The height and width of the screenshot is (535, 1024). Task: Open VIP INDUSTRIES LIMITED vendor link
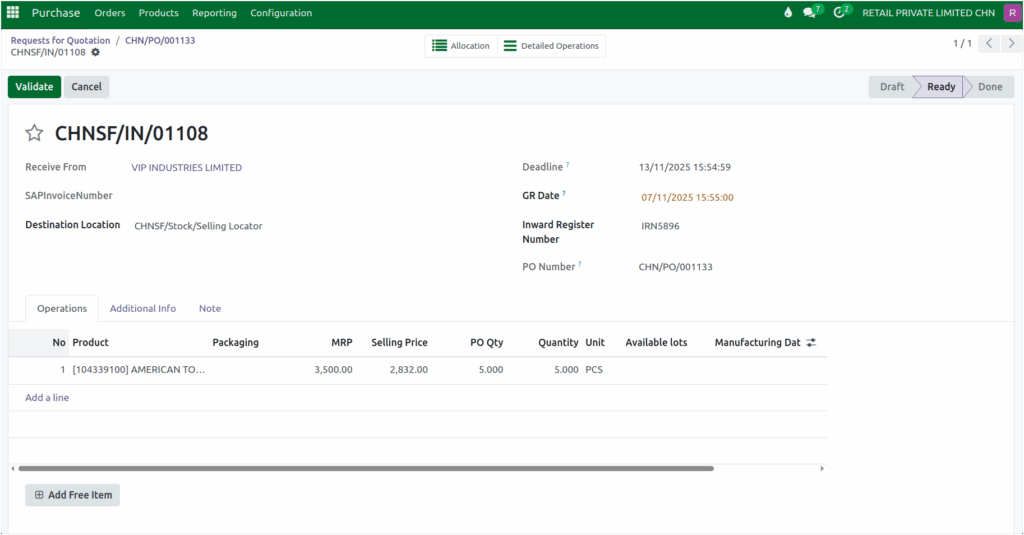point(187,168)
